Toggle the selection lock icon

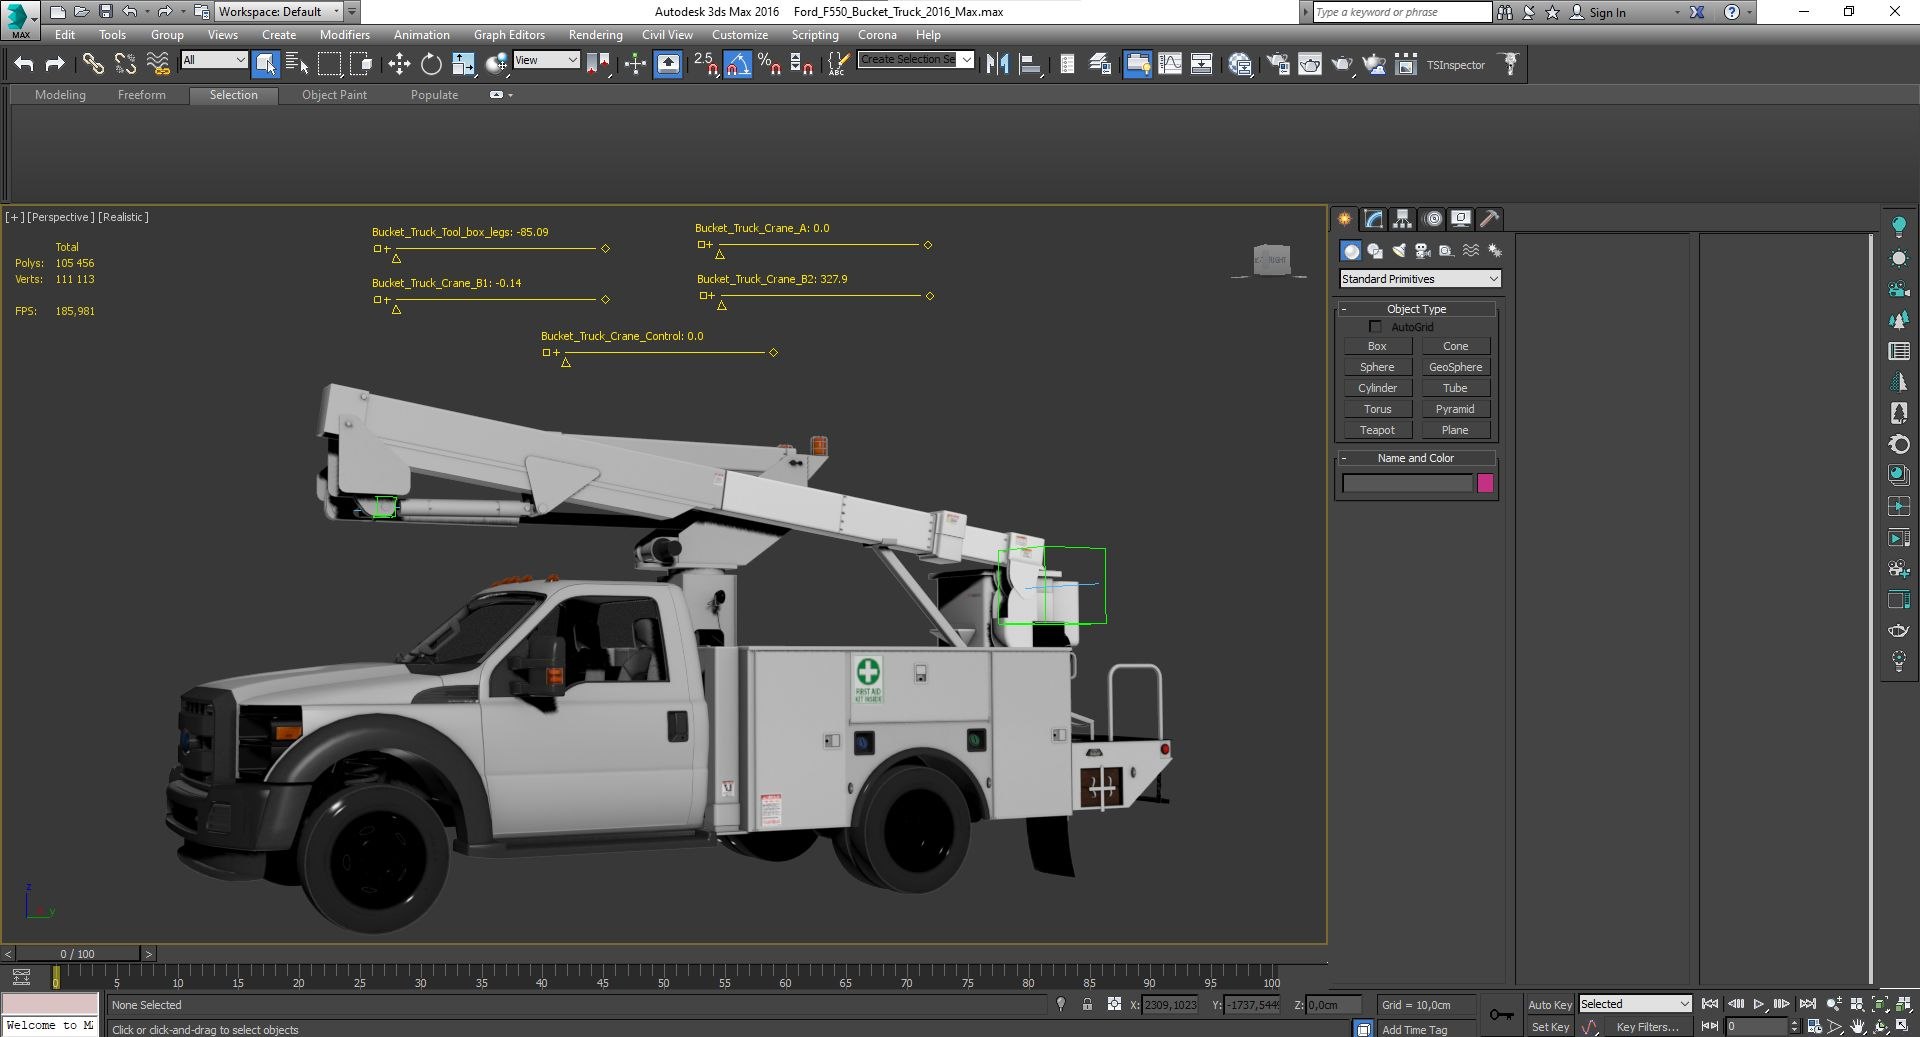pos(1087,1005)
